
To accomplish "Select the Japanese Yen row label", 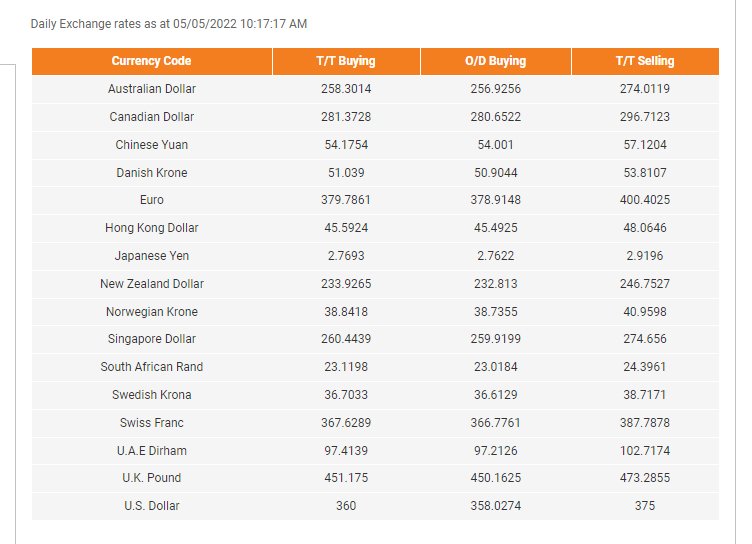I will click(x=152, y=256).
